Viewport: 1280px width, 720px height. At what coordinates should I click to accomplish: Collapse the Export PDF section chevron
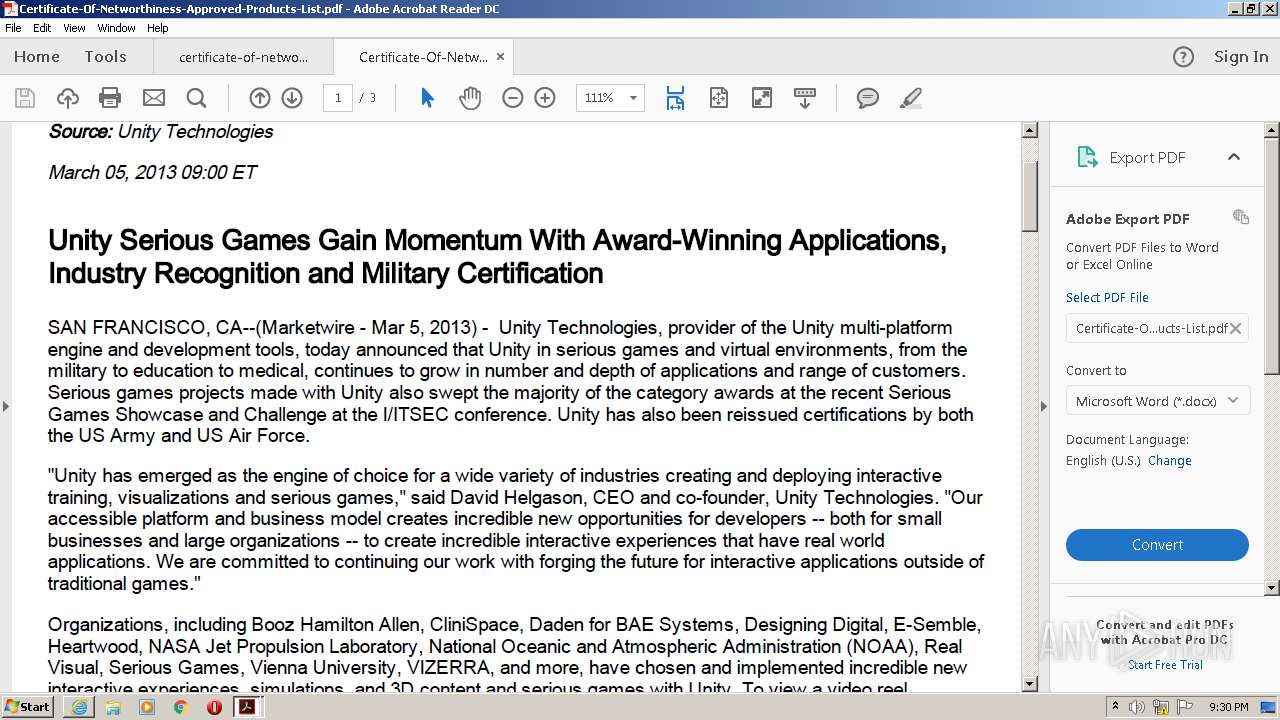tap(1234, 157)
